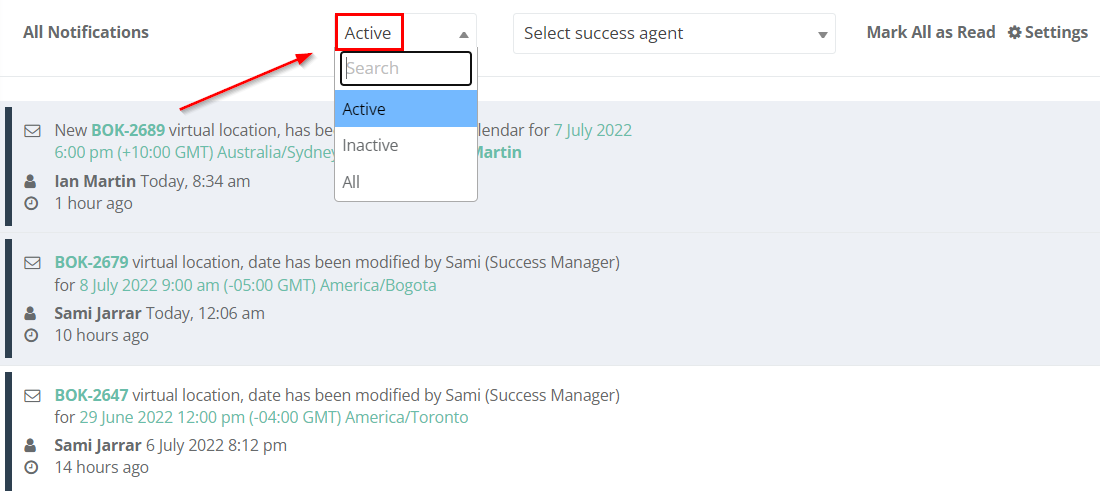The image size is (1100, 496).
Task: Click Mark All as Read
Action: [x=931, y=32]
